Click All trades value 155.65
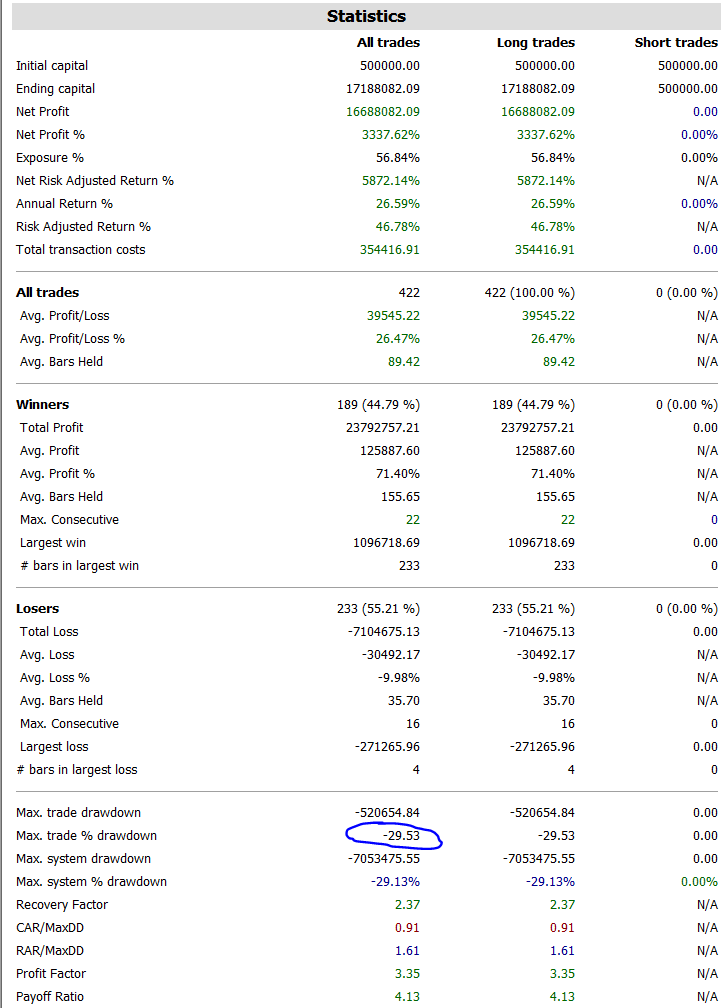 (400, 496)
